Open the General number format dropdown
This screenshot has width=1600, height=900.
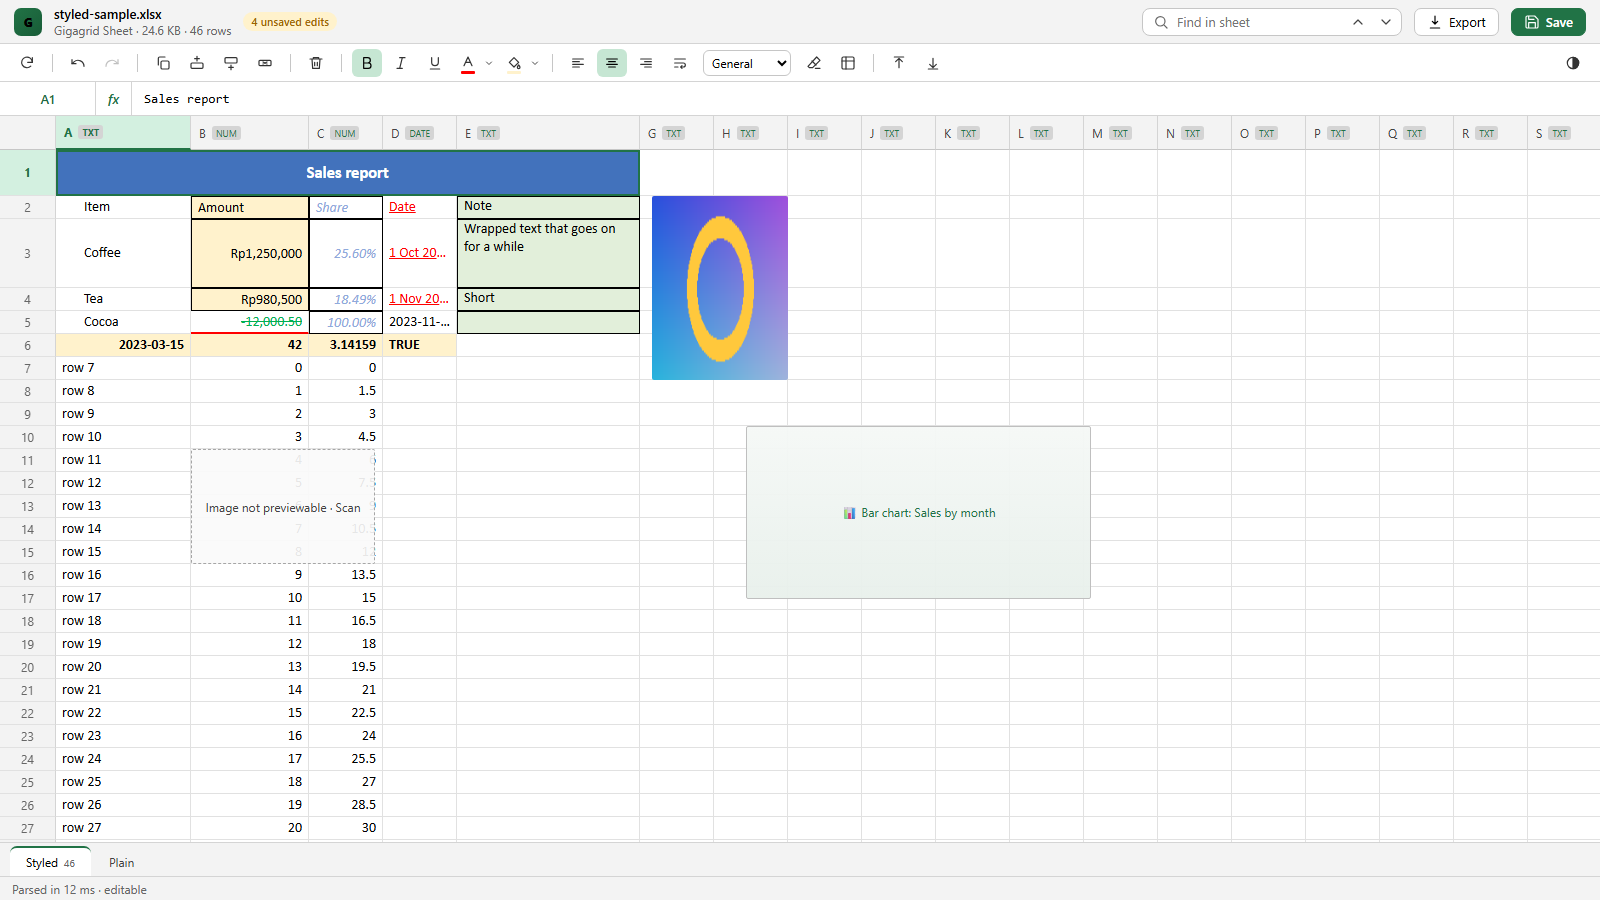[747, 63]
